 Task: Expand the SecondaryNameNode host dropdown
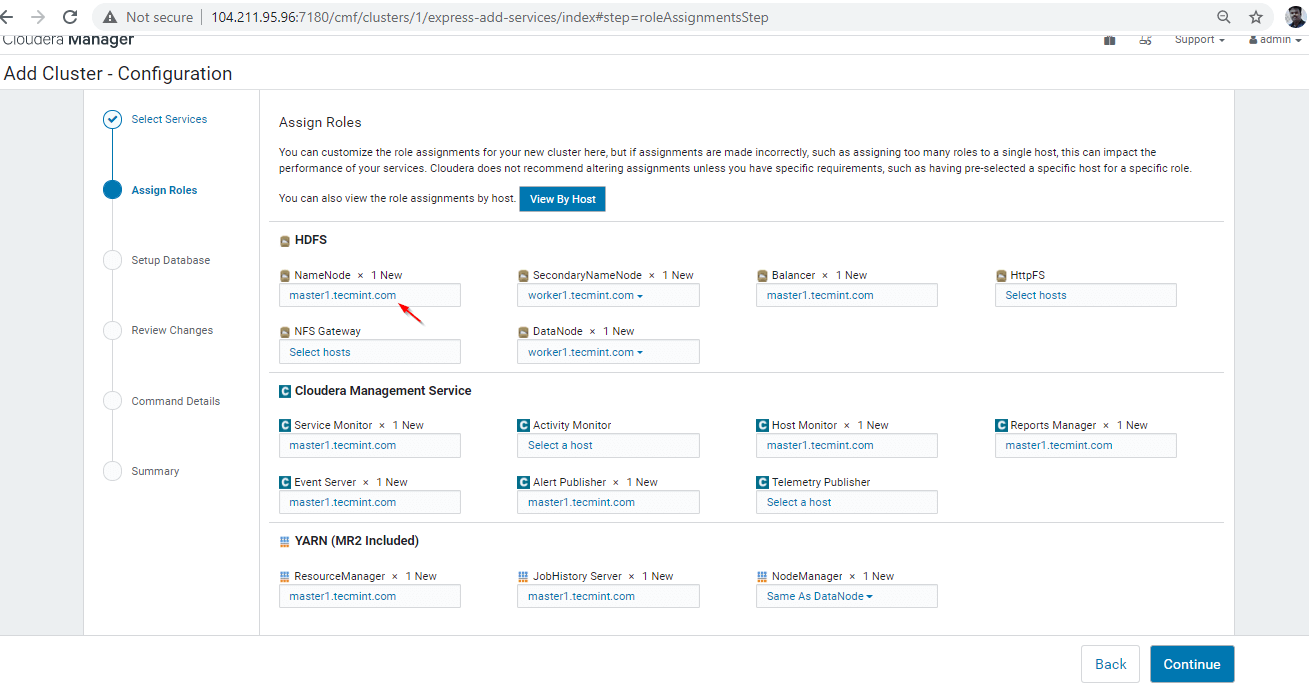(x=608, y=295)
